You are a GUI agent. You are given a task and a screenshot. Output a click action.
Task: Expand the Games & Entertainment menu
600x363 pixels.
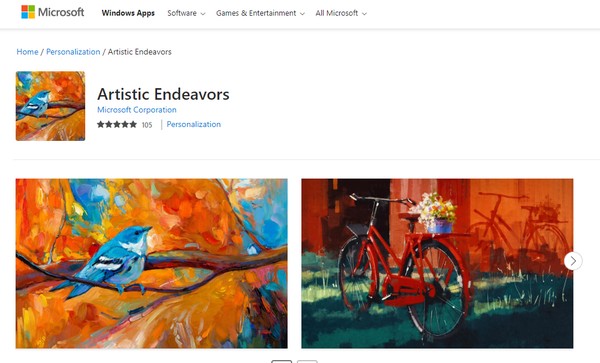point(260,13)
